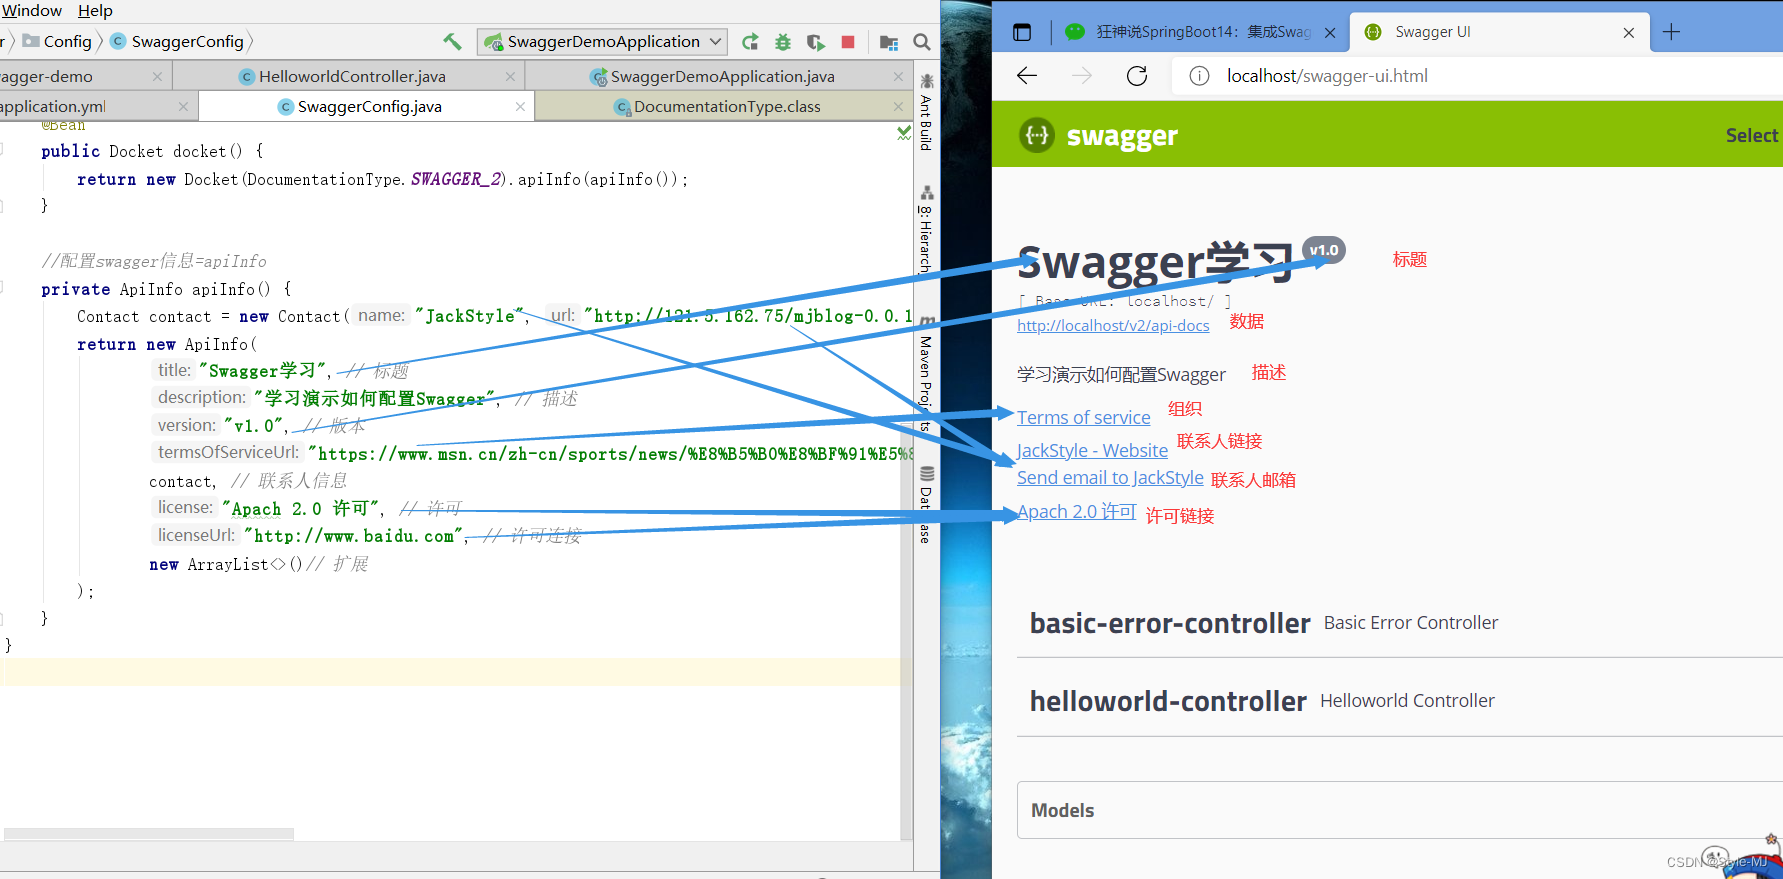Click the Swagger学习 page title
The image size is (1783, 879).
pyautogui.click(x=1156, y=262)
